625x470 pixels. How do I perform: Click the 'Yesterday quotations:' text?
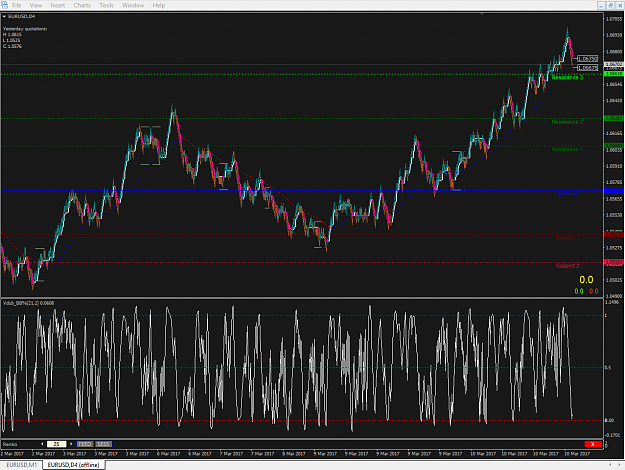[25, 29]
